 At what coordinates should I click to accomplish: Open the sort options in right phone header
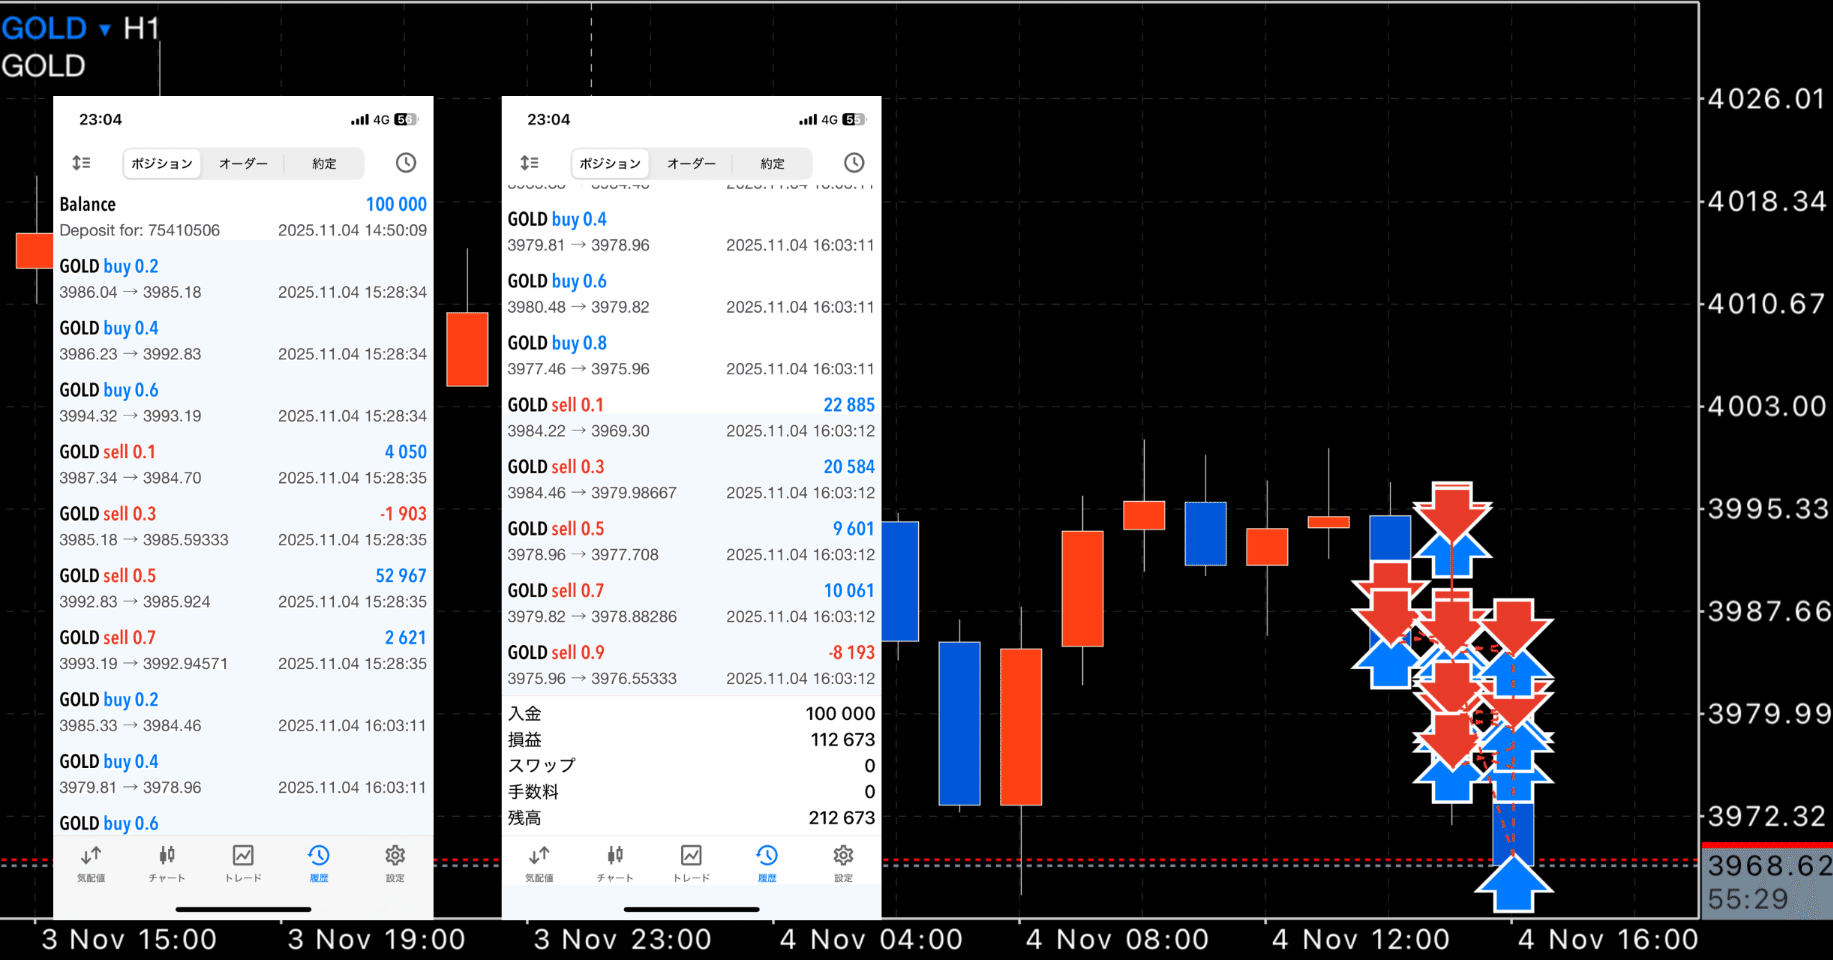point(529,162)
